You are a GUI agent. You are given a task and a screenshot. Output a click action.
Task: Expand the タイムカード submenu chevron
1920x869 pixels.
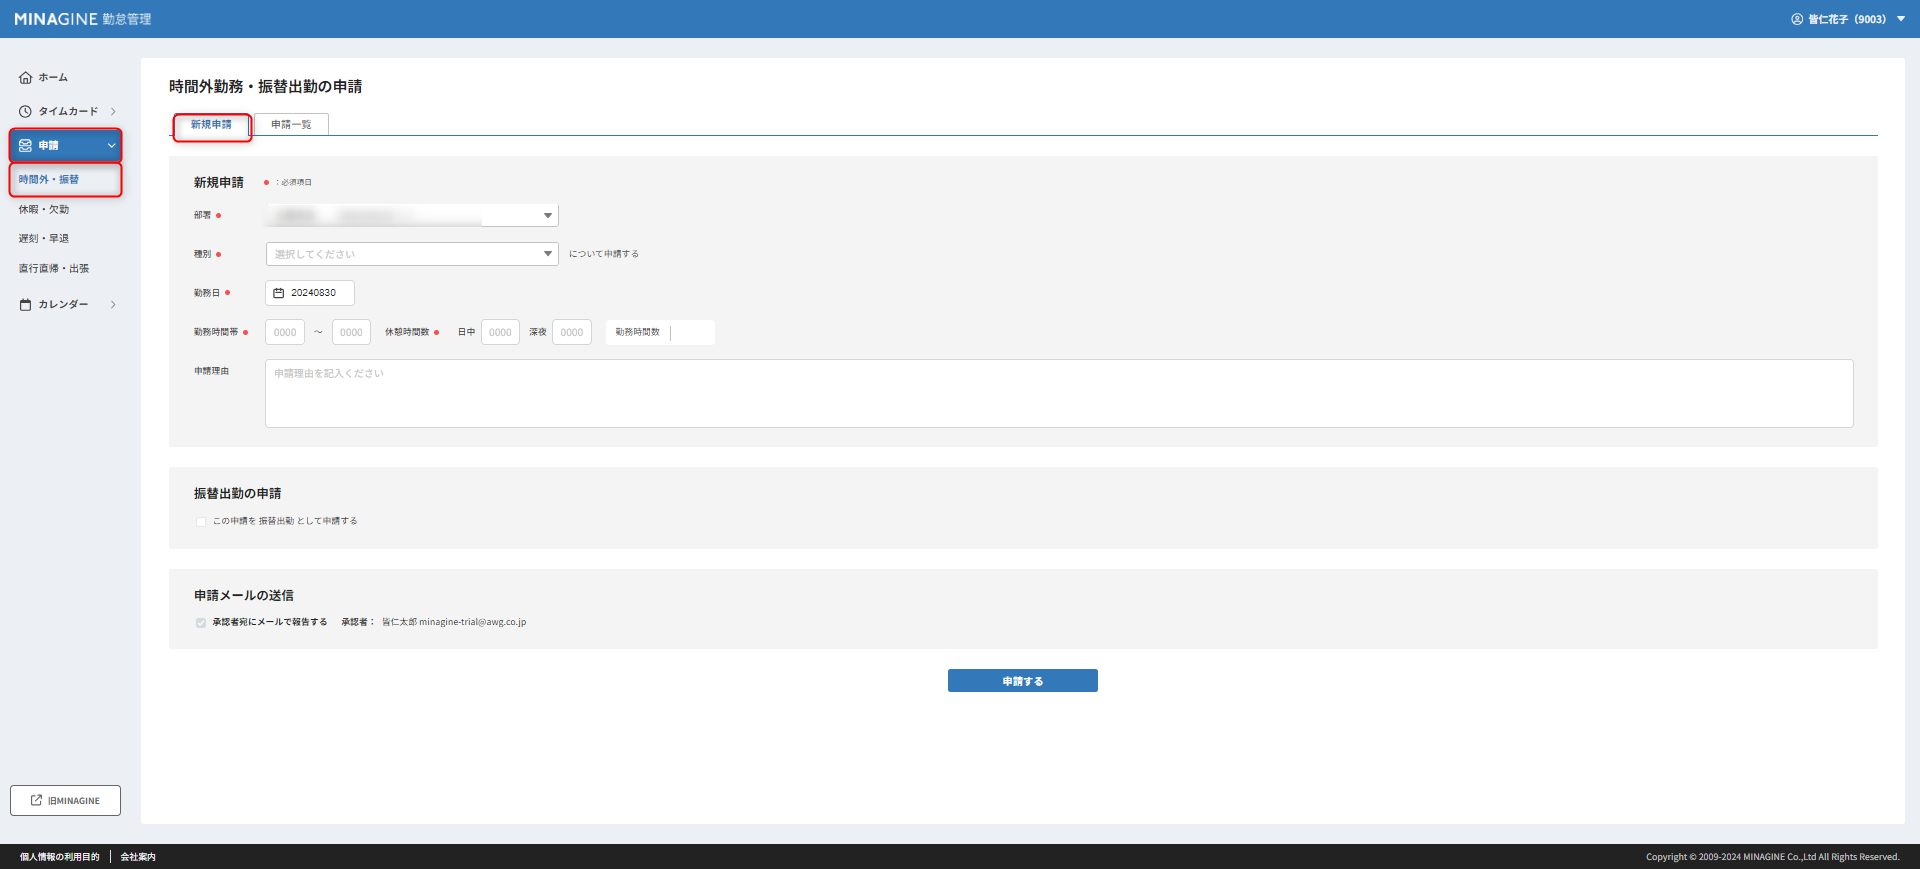(113, 112)
